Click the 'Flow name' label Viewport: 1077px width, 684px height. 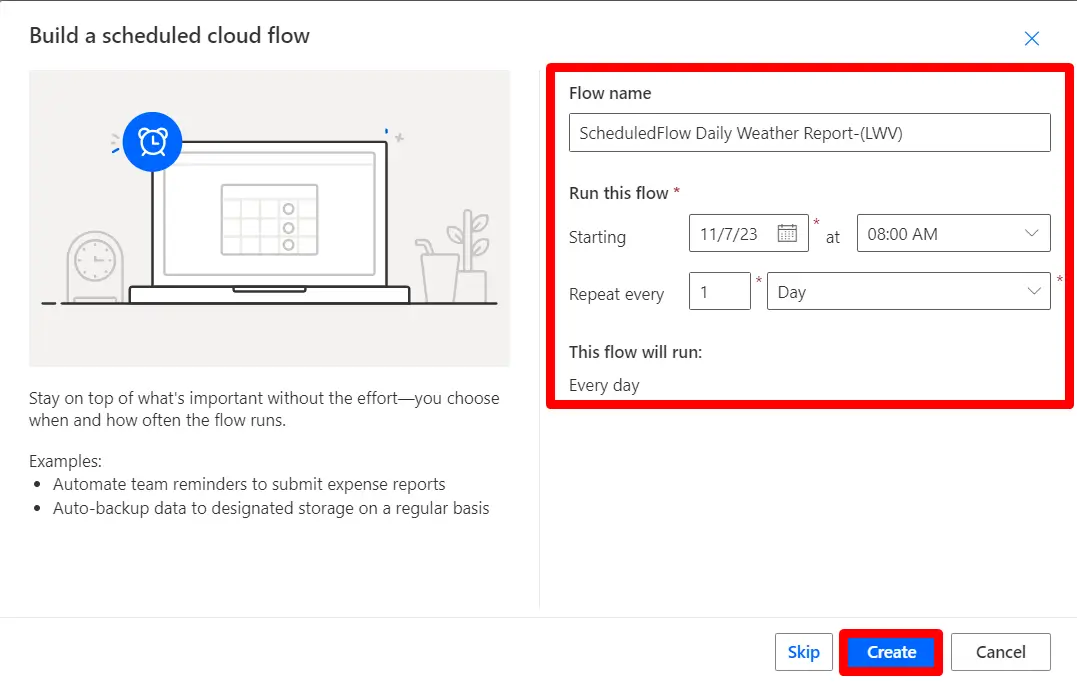point(610,93)
